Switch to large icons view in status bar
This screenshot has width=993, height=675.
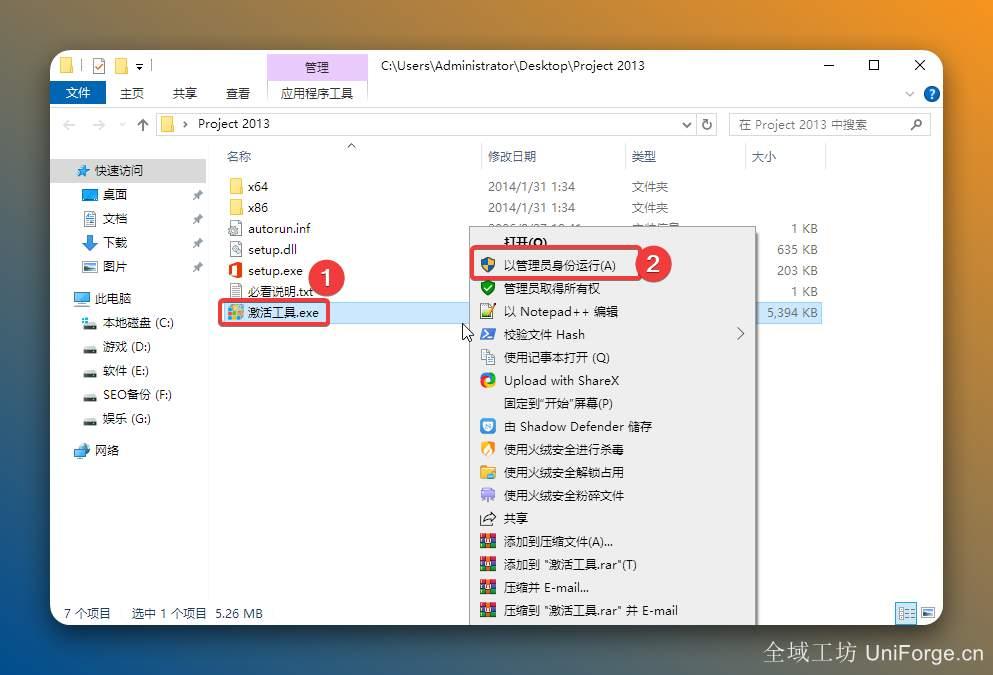coord(928,613)
